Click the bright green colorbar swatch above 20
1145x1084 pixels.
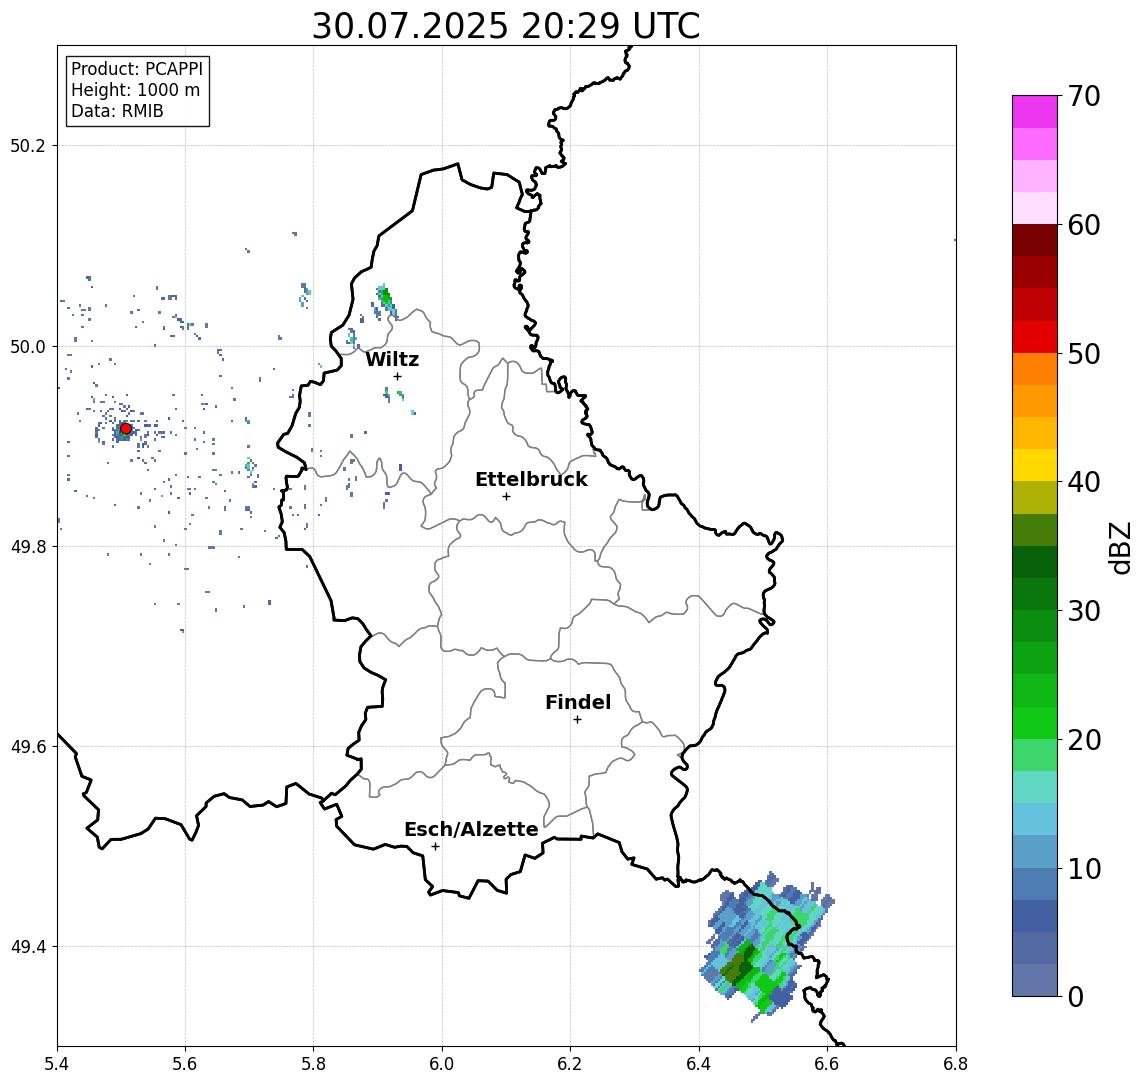point(1035,723)
